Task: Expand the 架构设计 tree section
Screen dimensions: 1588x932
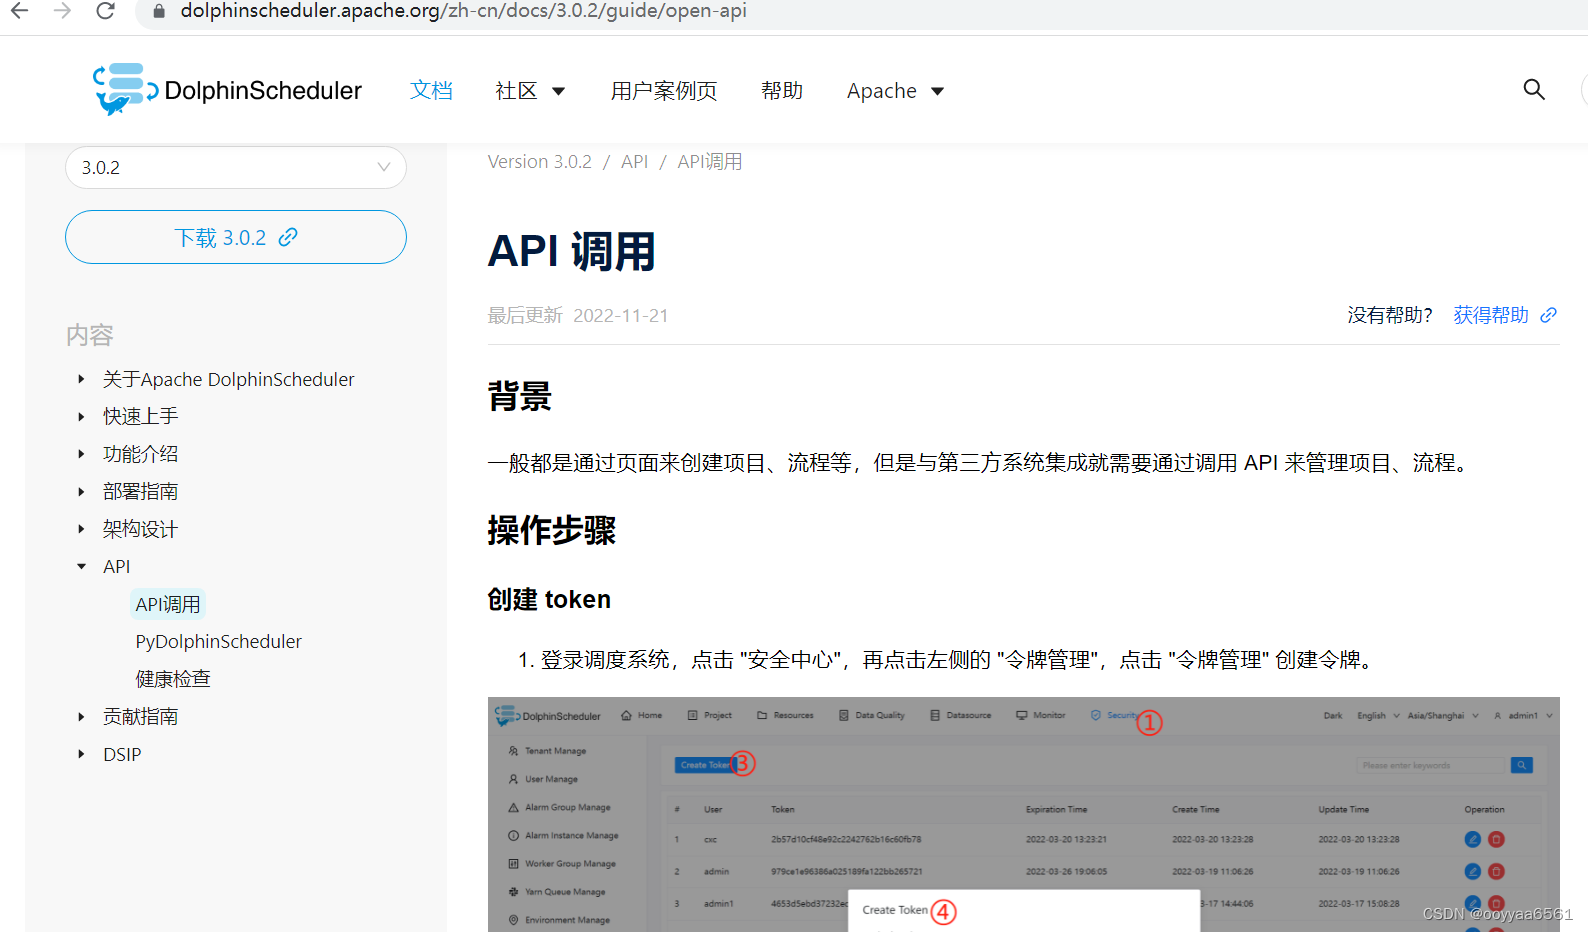Action: point(81,529)
